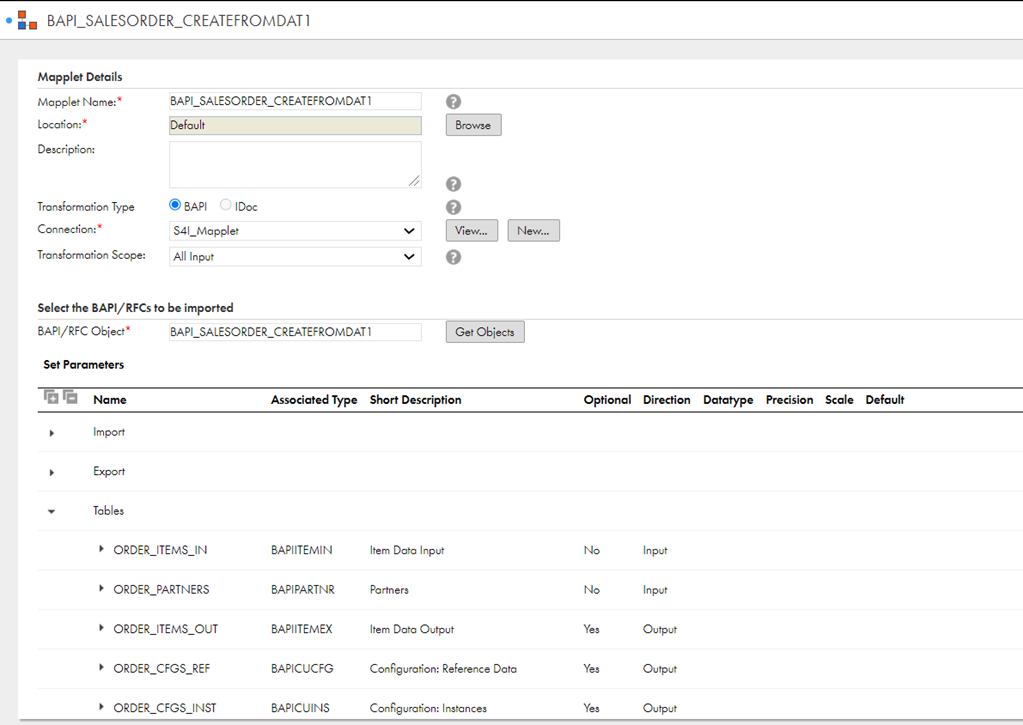This screenshot has height=725, width=1023.
Task: Click the Collapse All parameters icon
Action: [x=70, y=396]
